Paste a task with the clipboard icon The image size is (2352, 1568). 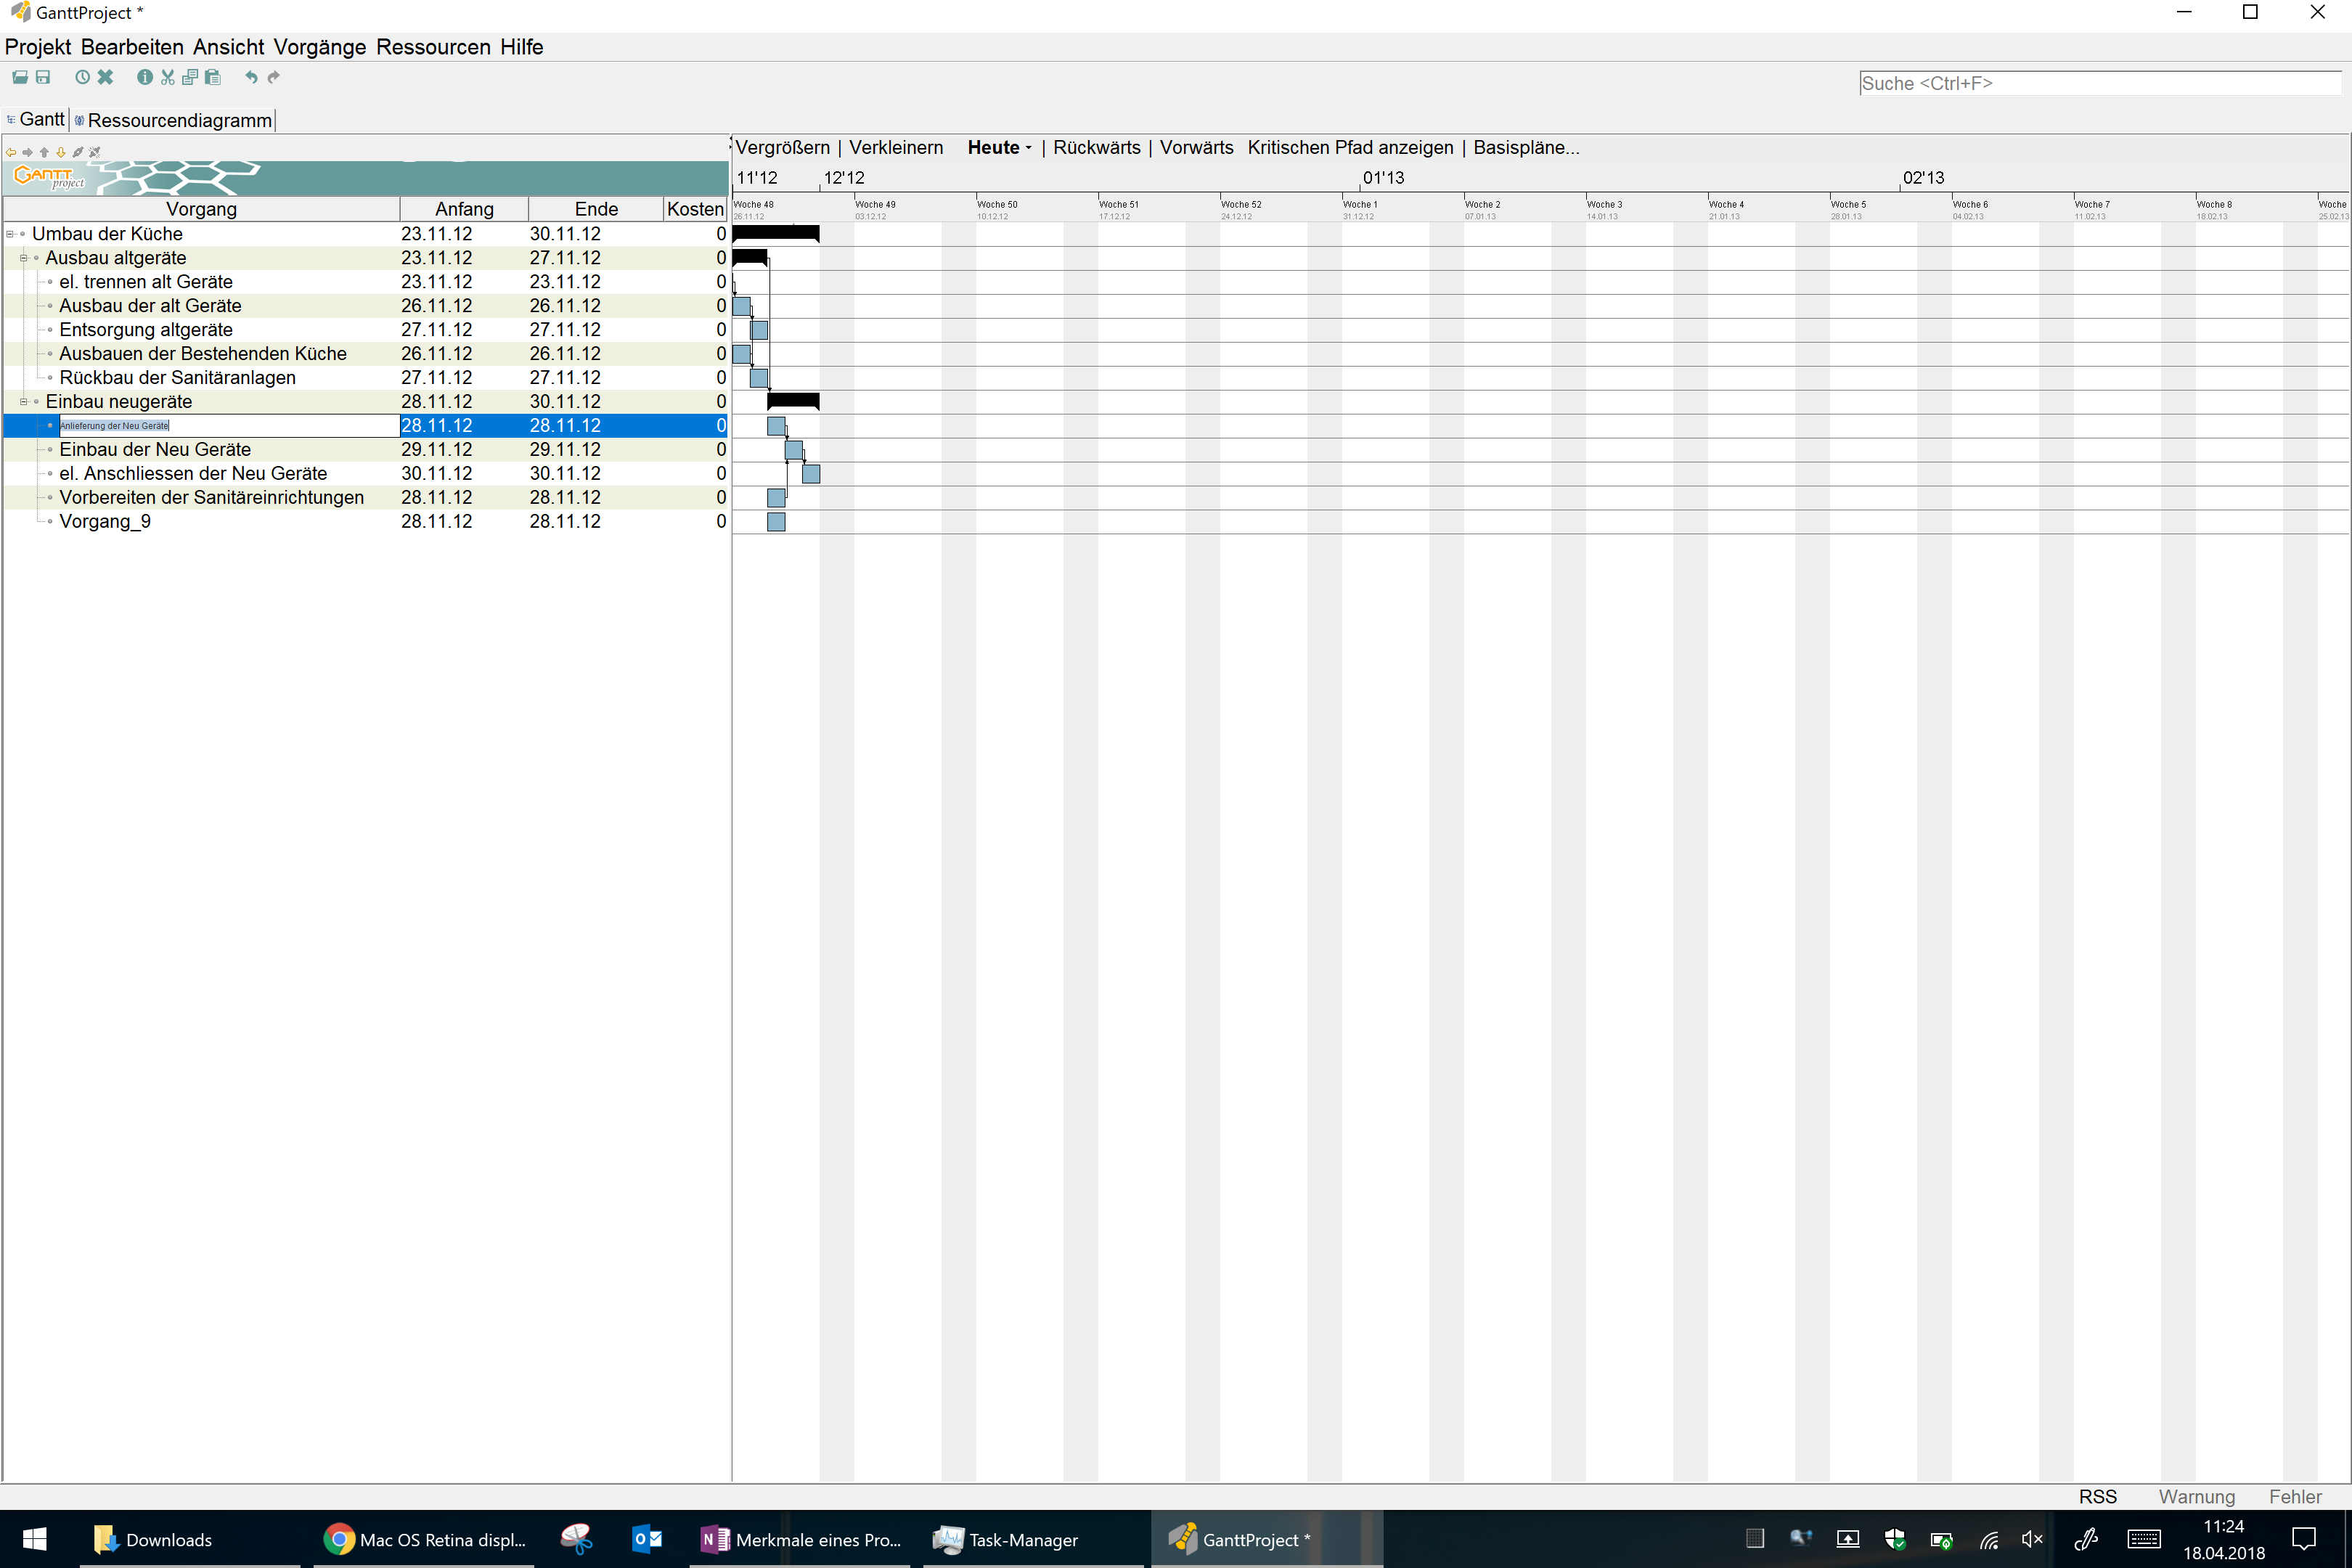tap(213, 77)
